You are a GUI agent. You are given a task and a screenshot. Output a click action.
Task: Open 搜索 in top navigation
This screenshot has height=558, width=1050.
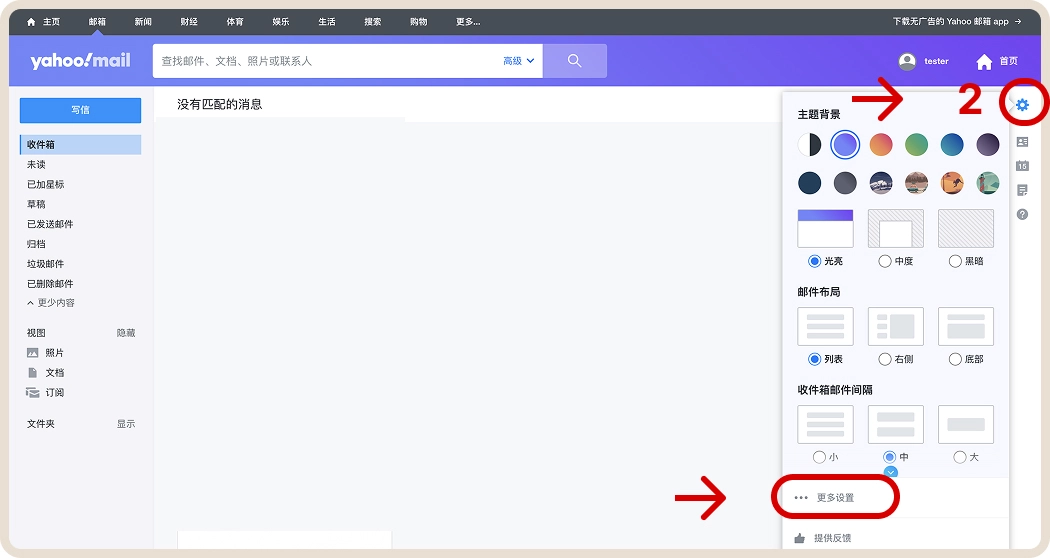373,21
